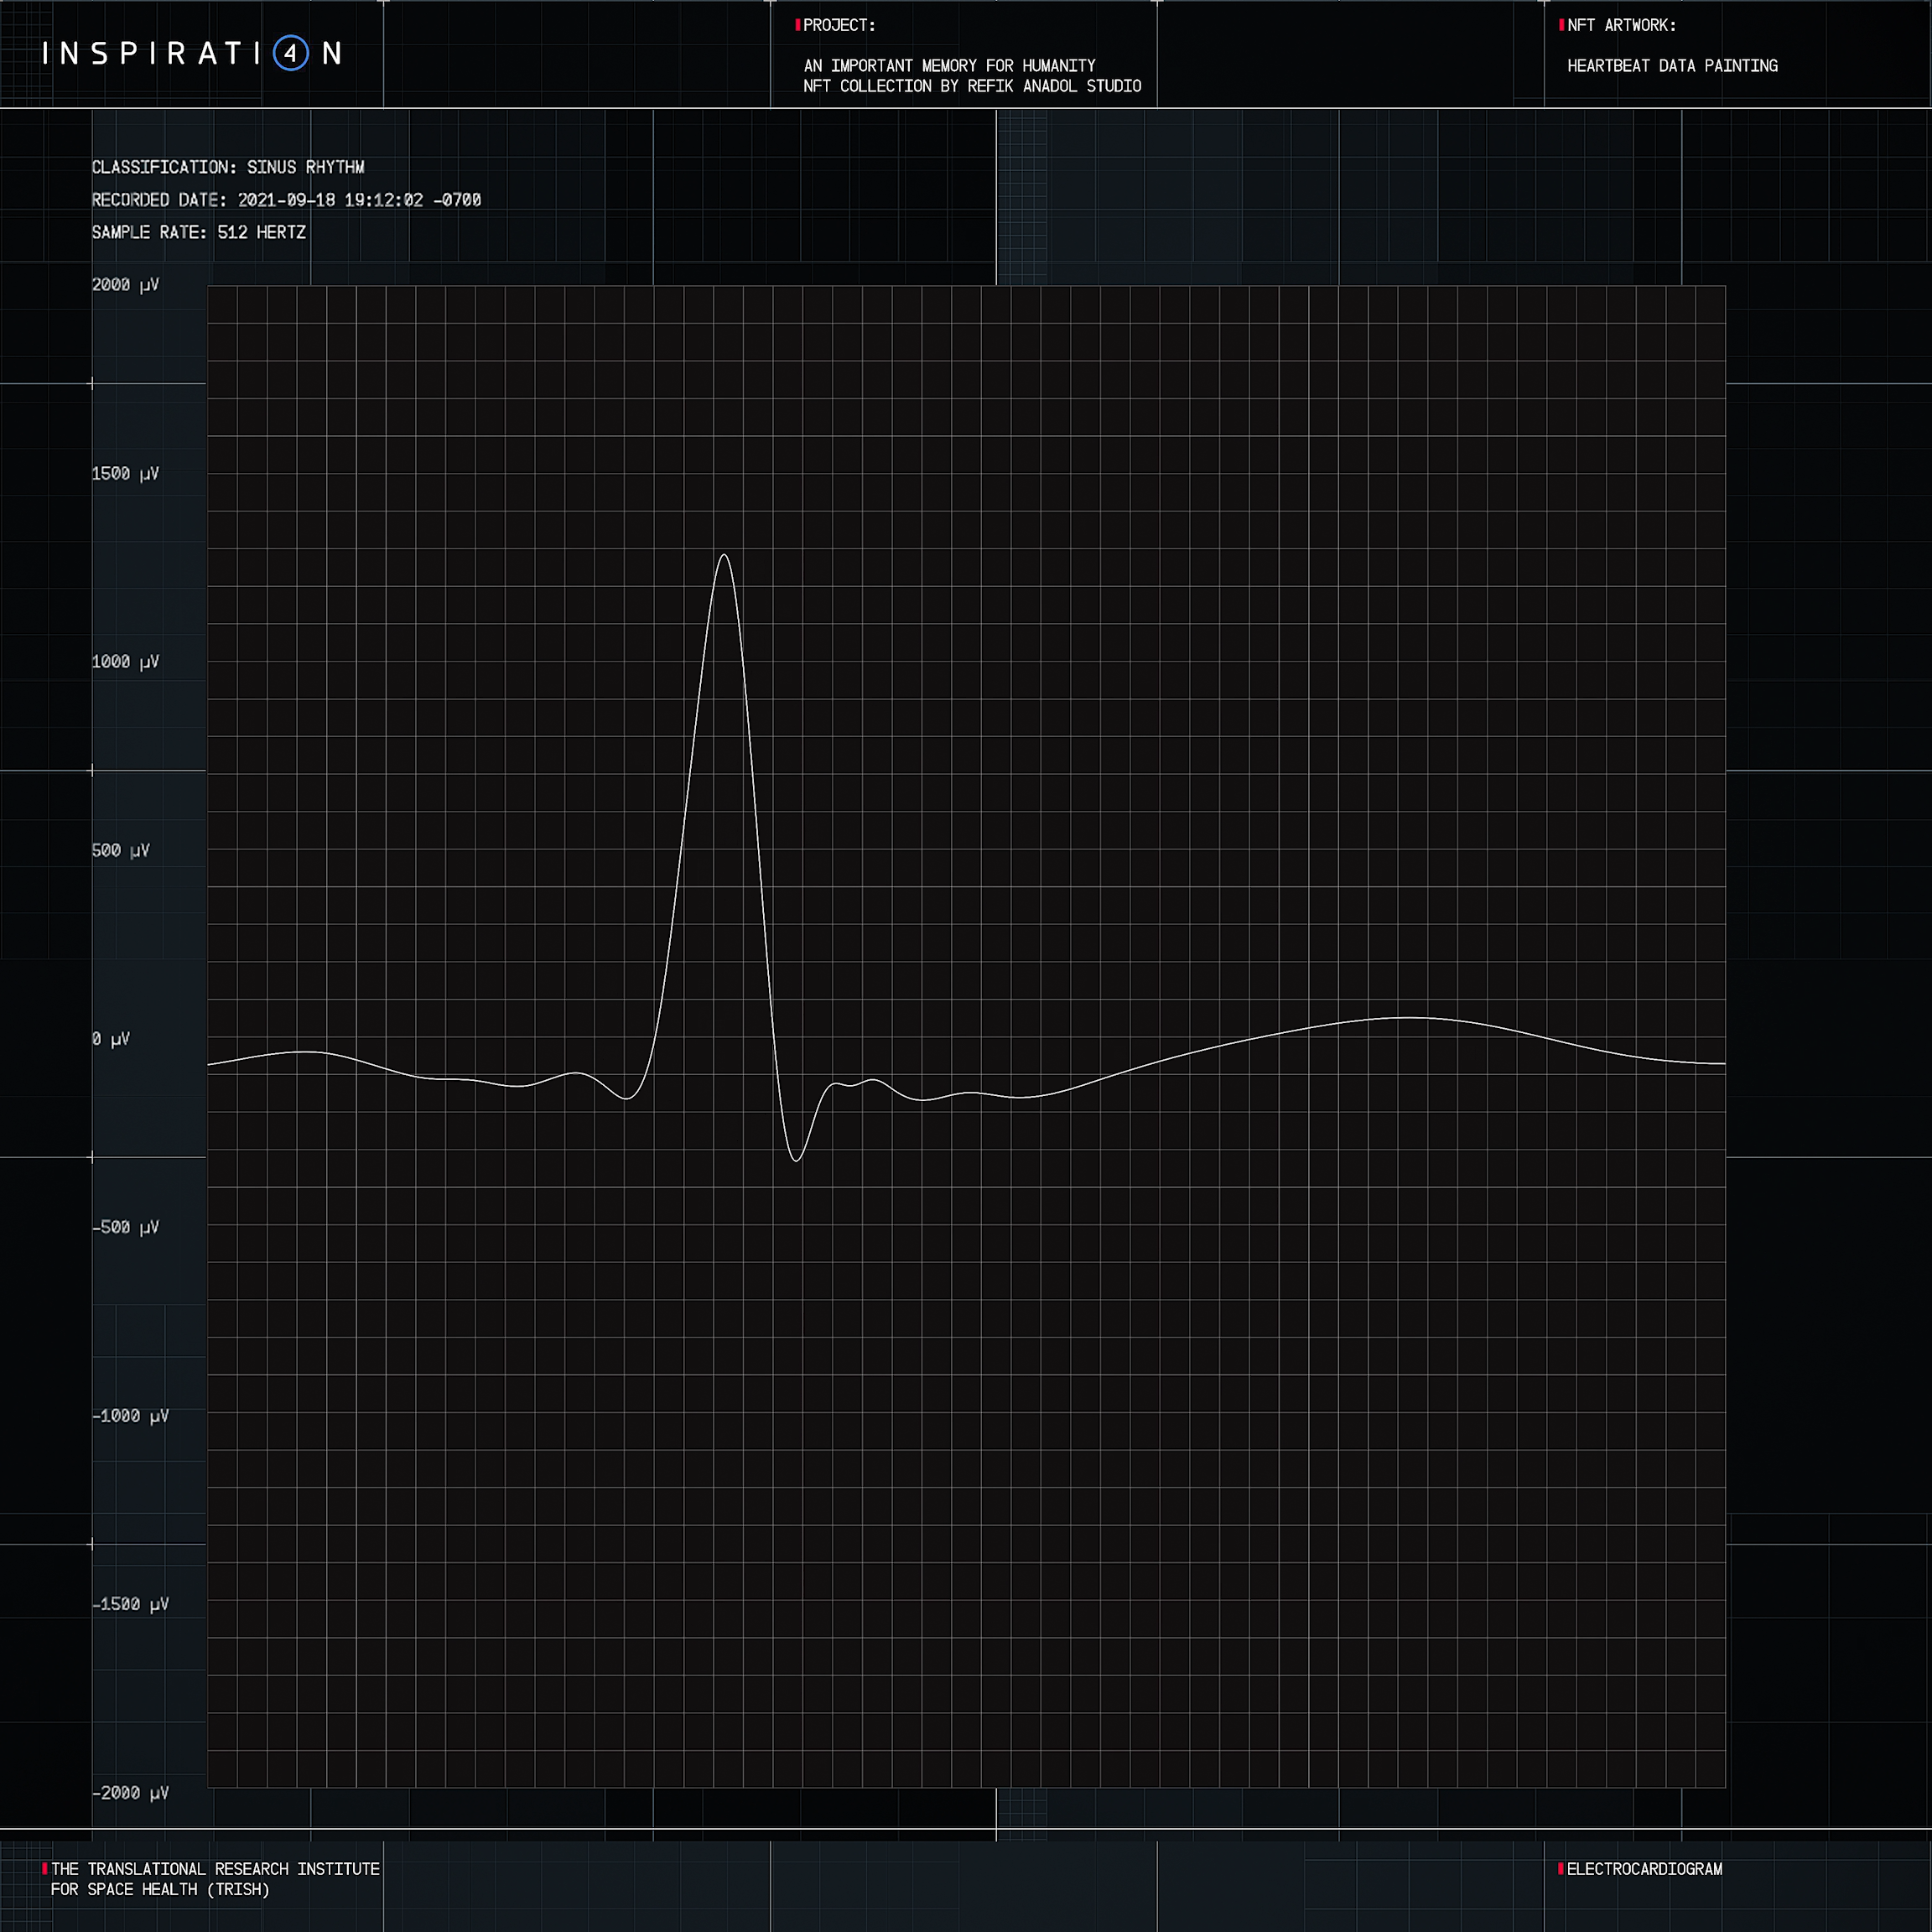Screen dimensions: 1932x1932
Task: Click the red indicator next to NFT ARTWORK
Action: [x=1561, y=26]
